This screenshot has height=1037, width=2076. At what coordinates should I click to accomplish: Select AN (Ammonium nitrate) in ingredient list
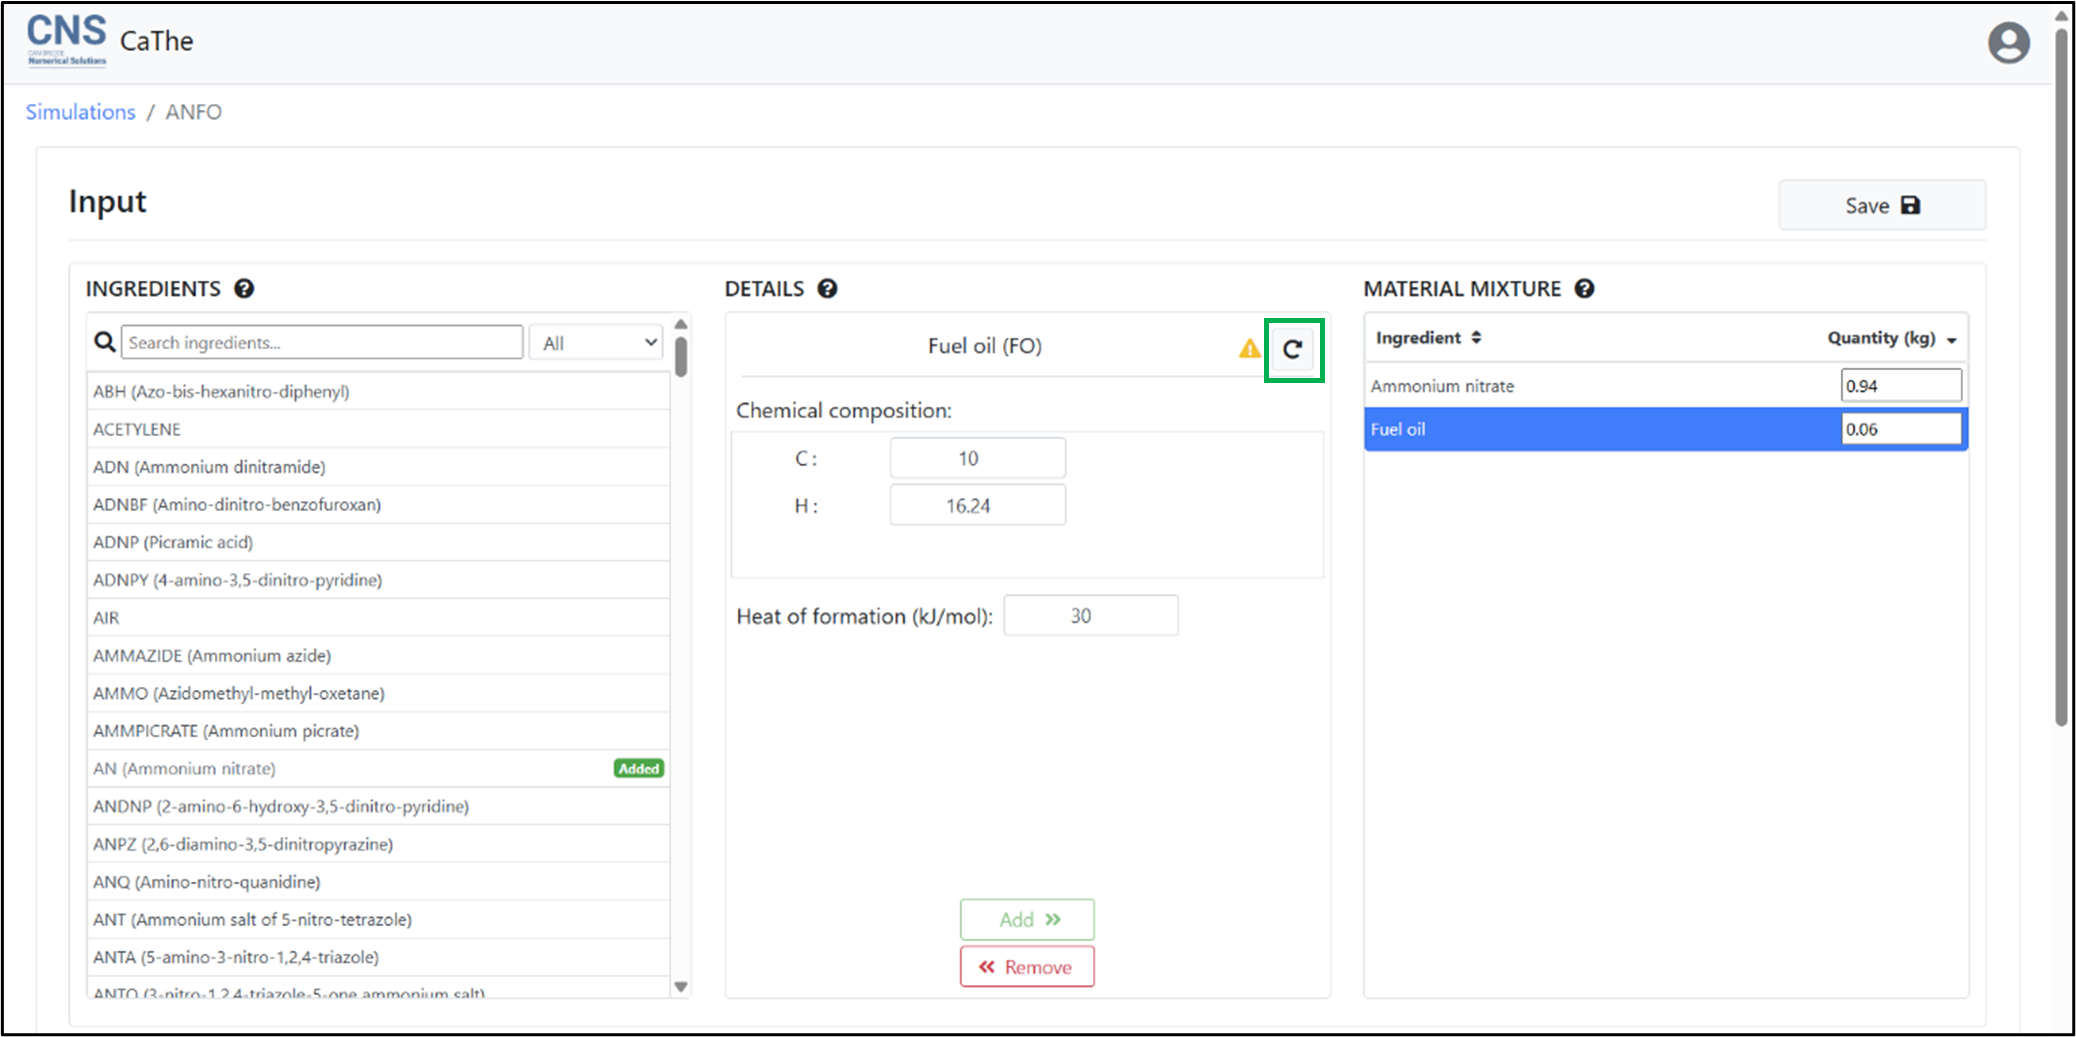click(x=185, y=769)
